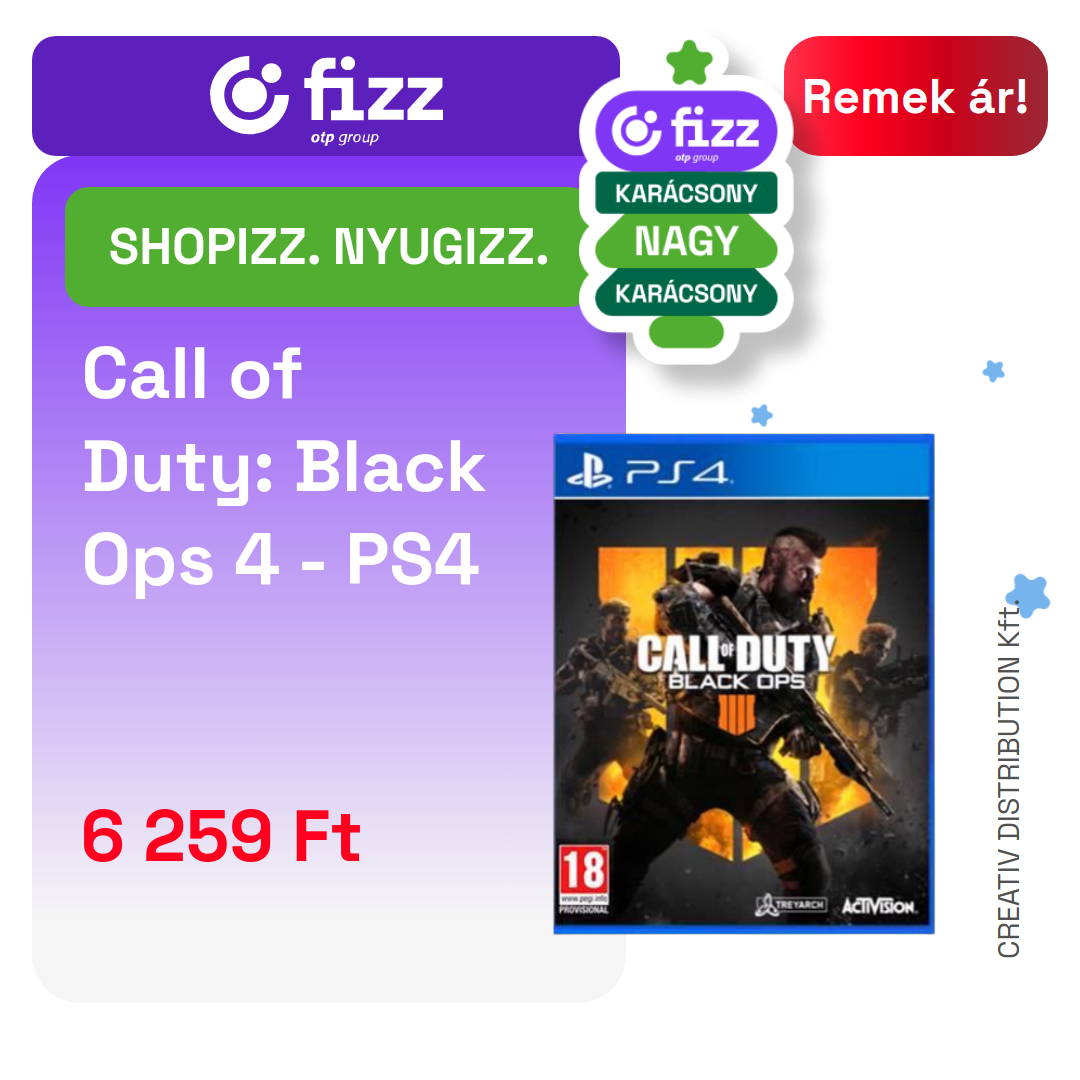Click the Remek ár! red badge

click(x=915, y=96)
